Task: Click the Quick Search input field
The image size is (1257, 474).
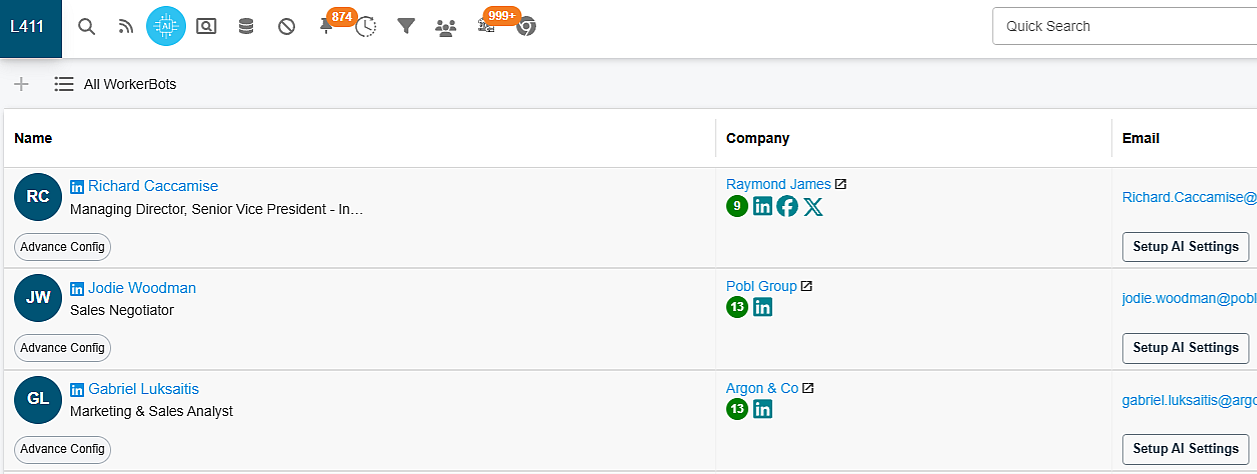Action: (x=1120, y=26)
